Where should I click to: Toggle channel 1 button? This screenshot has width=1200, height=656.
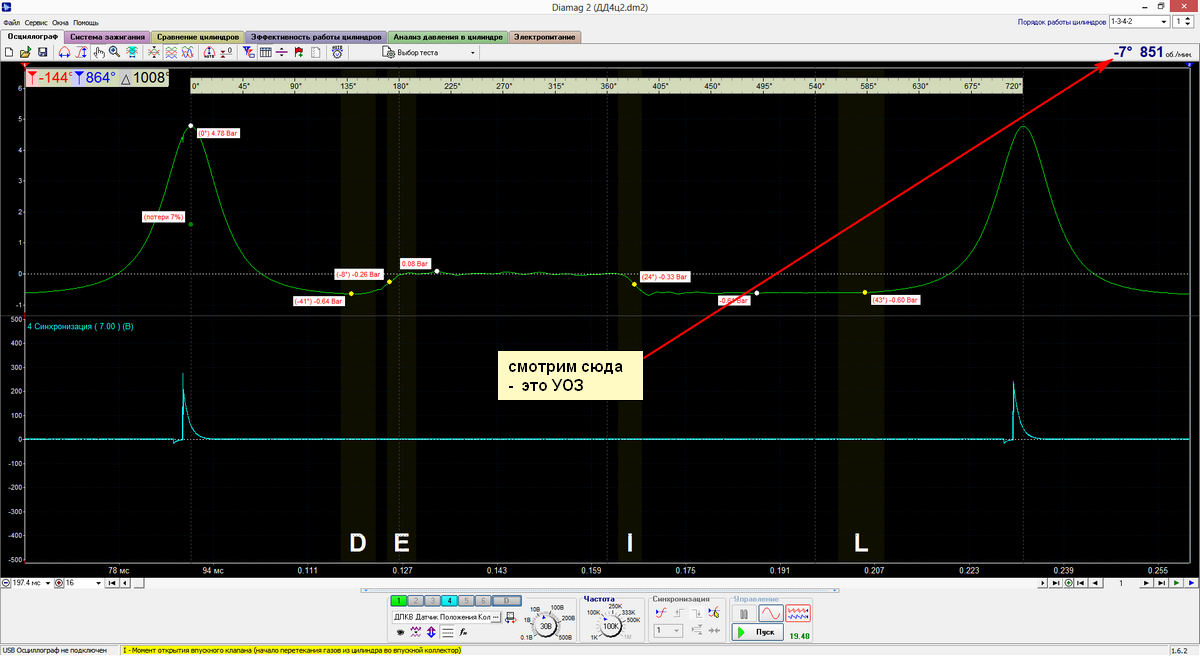(x=400, y=600)
